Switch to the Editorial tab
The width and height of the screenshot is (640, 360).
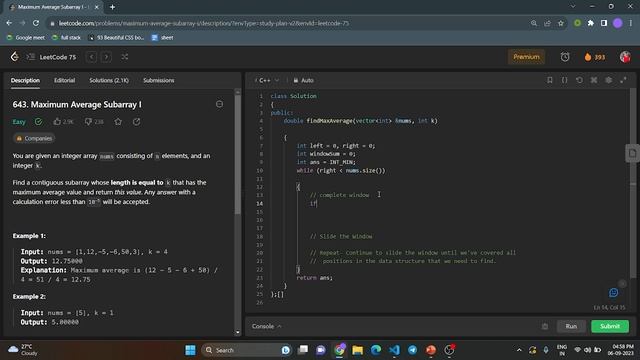(64, 80)
